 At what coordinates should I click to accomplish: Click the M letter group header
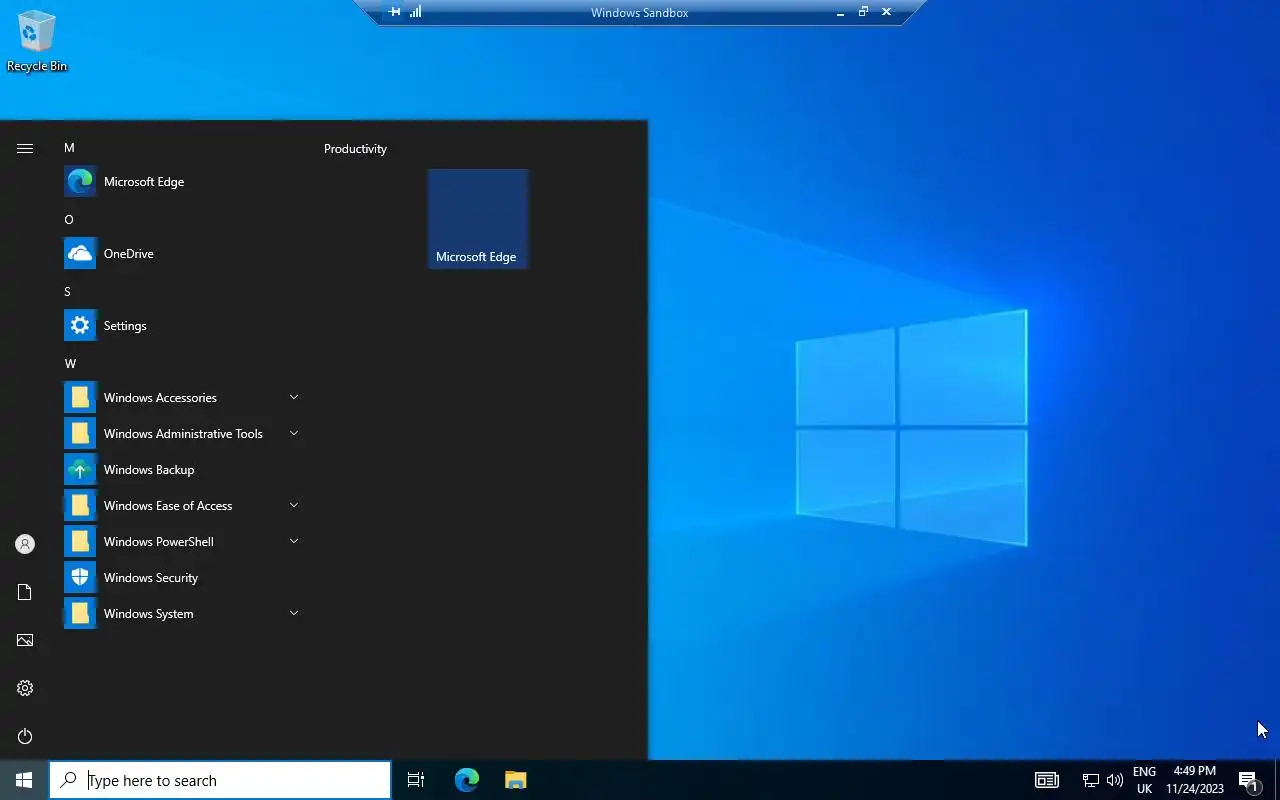69,148
